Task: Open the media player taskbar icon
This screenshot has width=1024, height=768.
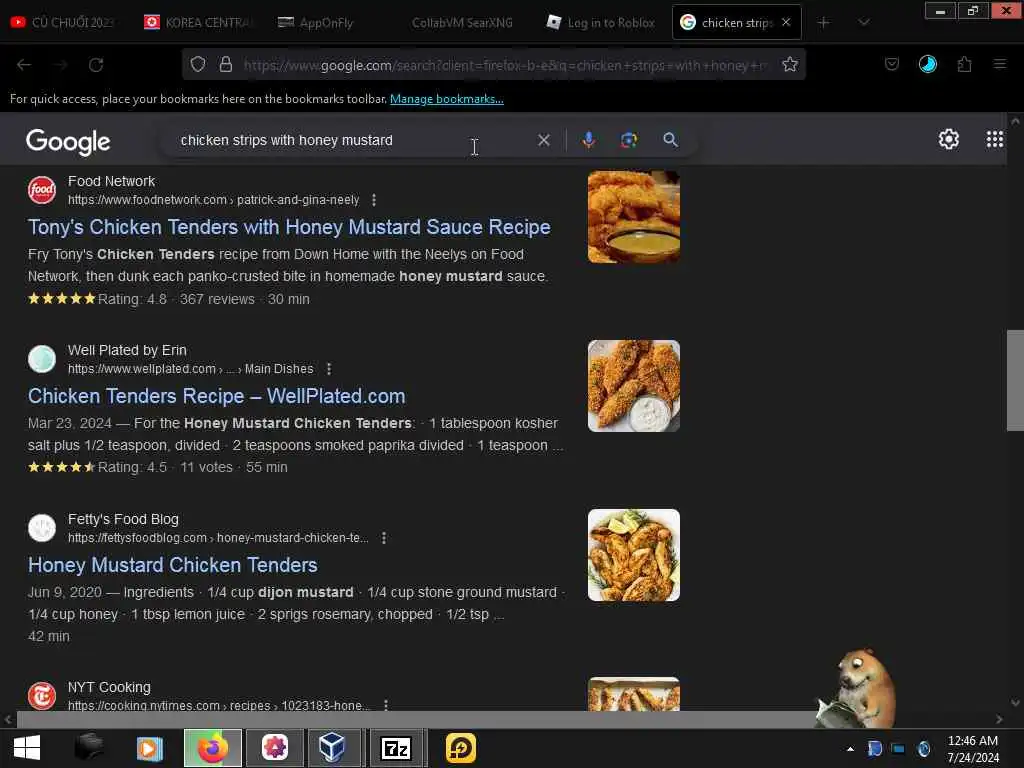Action: [x=150, y=748]
